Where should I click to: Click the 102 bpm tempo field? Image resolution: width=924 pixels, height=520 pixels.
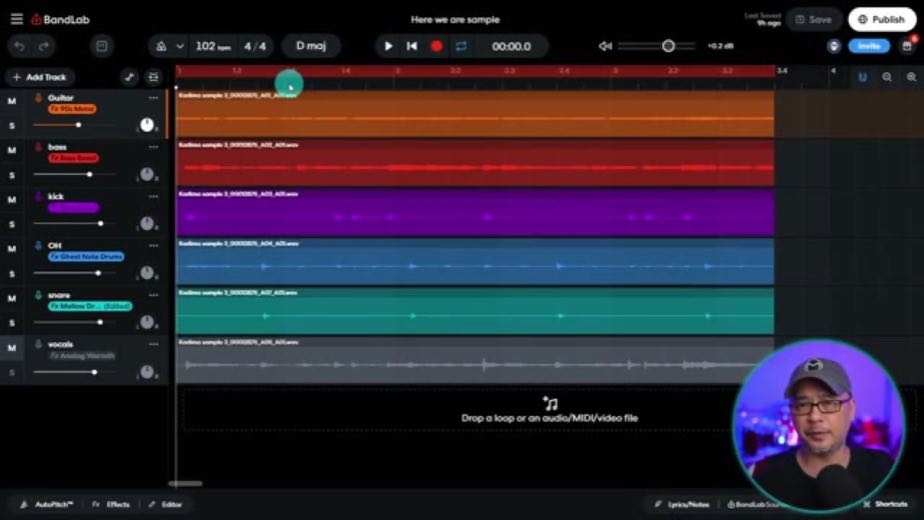(213, 46)
